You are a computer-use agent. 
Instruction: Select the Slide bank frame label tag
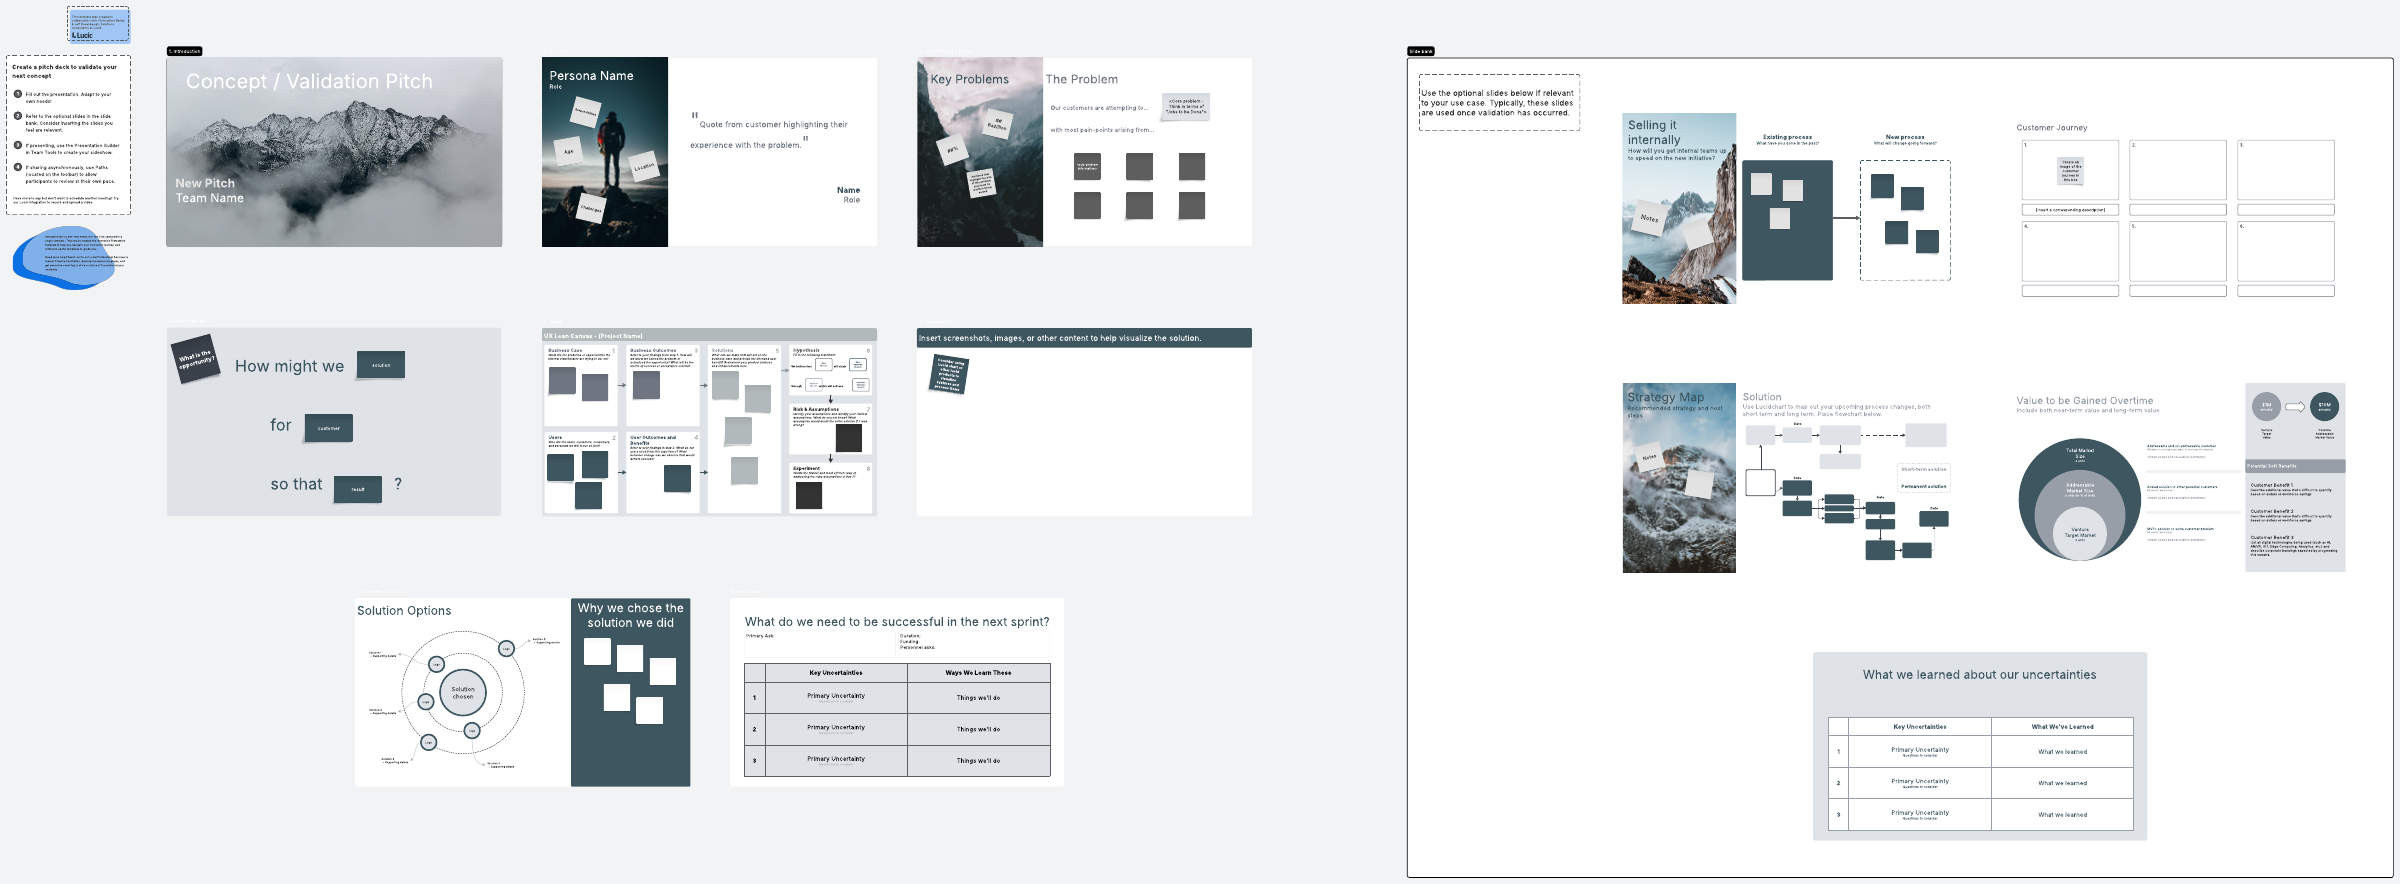click(x=1420, y=51)
